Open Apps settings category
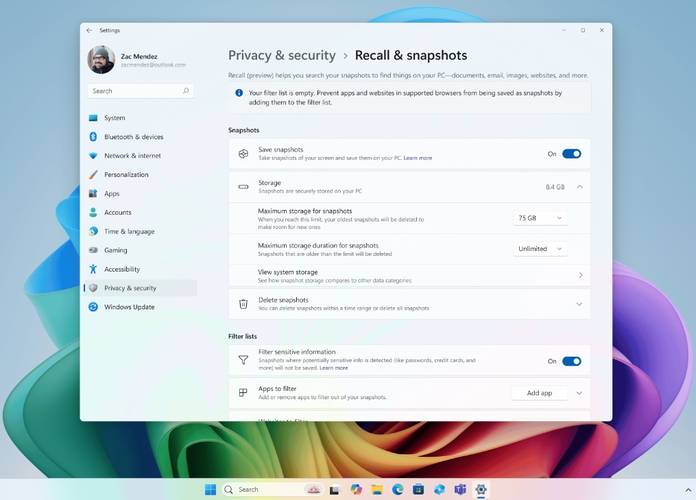This screenshot has width=696, height=500. click(x=140, y=194)
